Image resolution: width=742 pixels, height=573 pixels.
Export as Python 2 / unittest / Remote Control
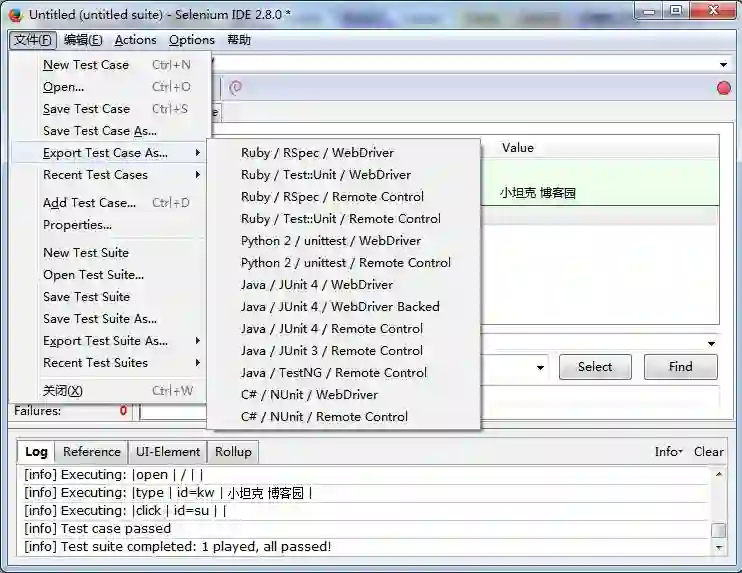(344, 263)
